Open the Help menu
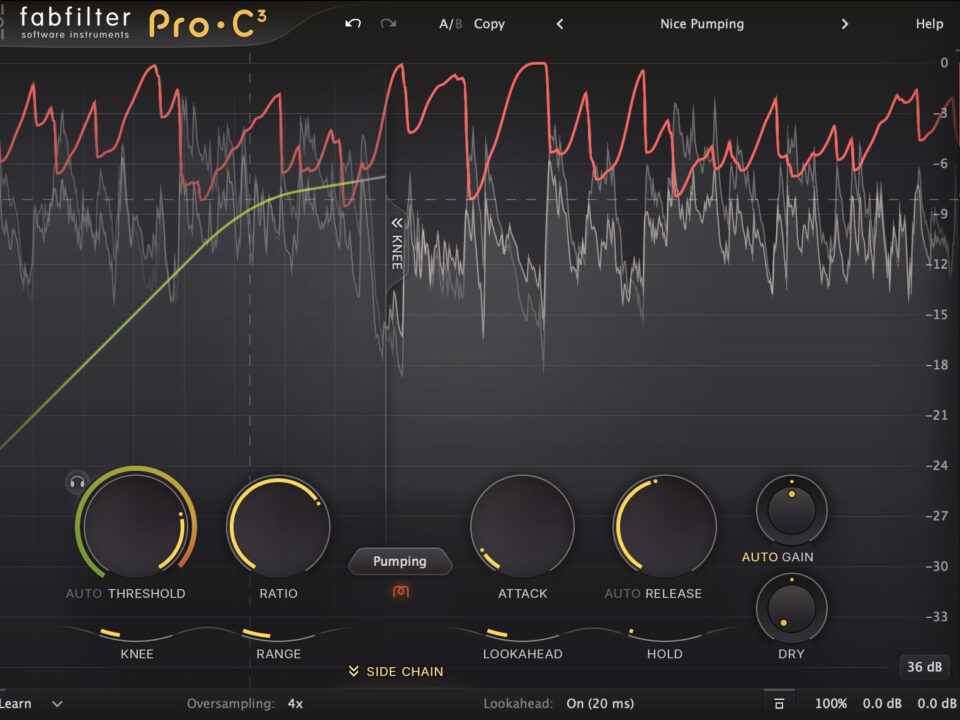 929,24
